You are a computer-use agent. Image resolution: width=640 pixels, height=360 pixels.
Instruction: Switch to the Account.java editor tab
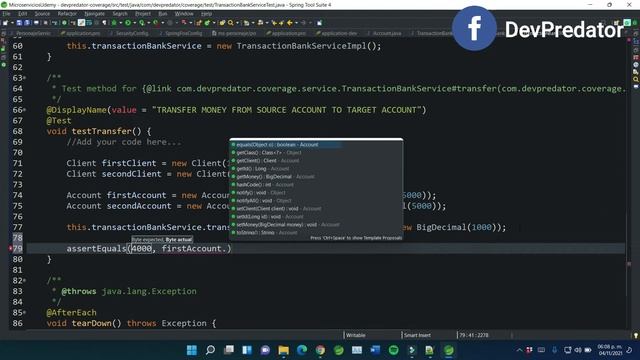click(384, 33)
